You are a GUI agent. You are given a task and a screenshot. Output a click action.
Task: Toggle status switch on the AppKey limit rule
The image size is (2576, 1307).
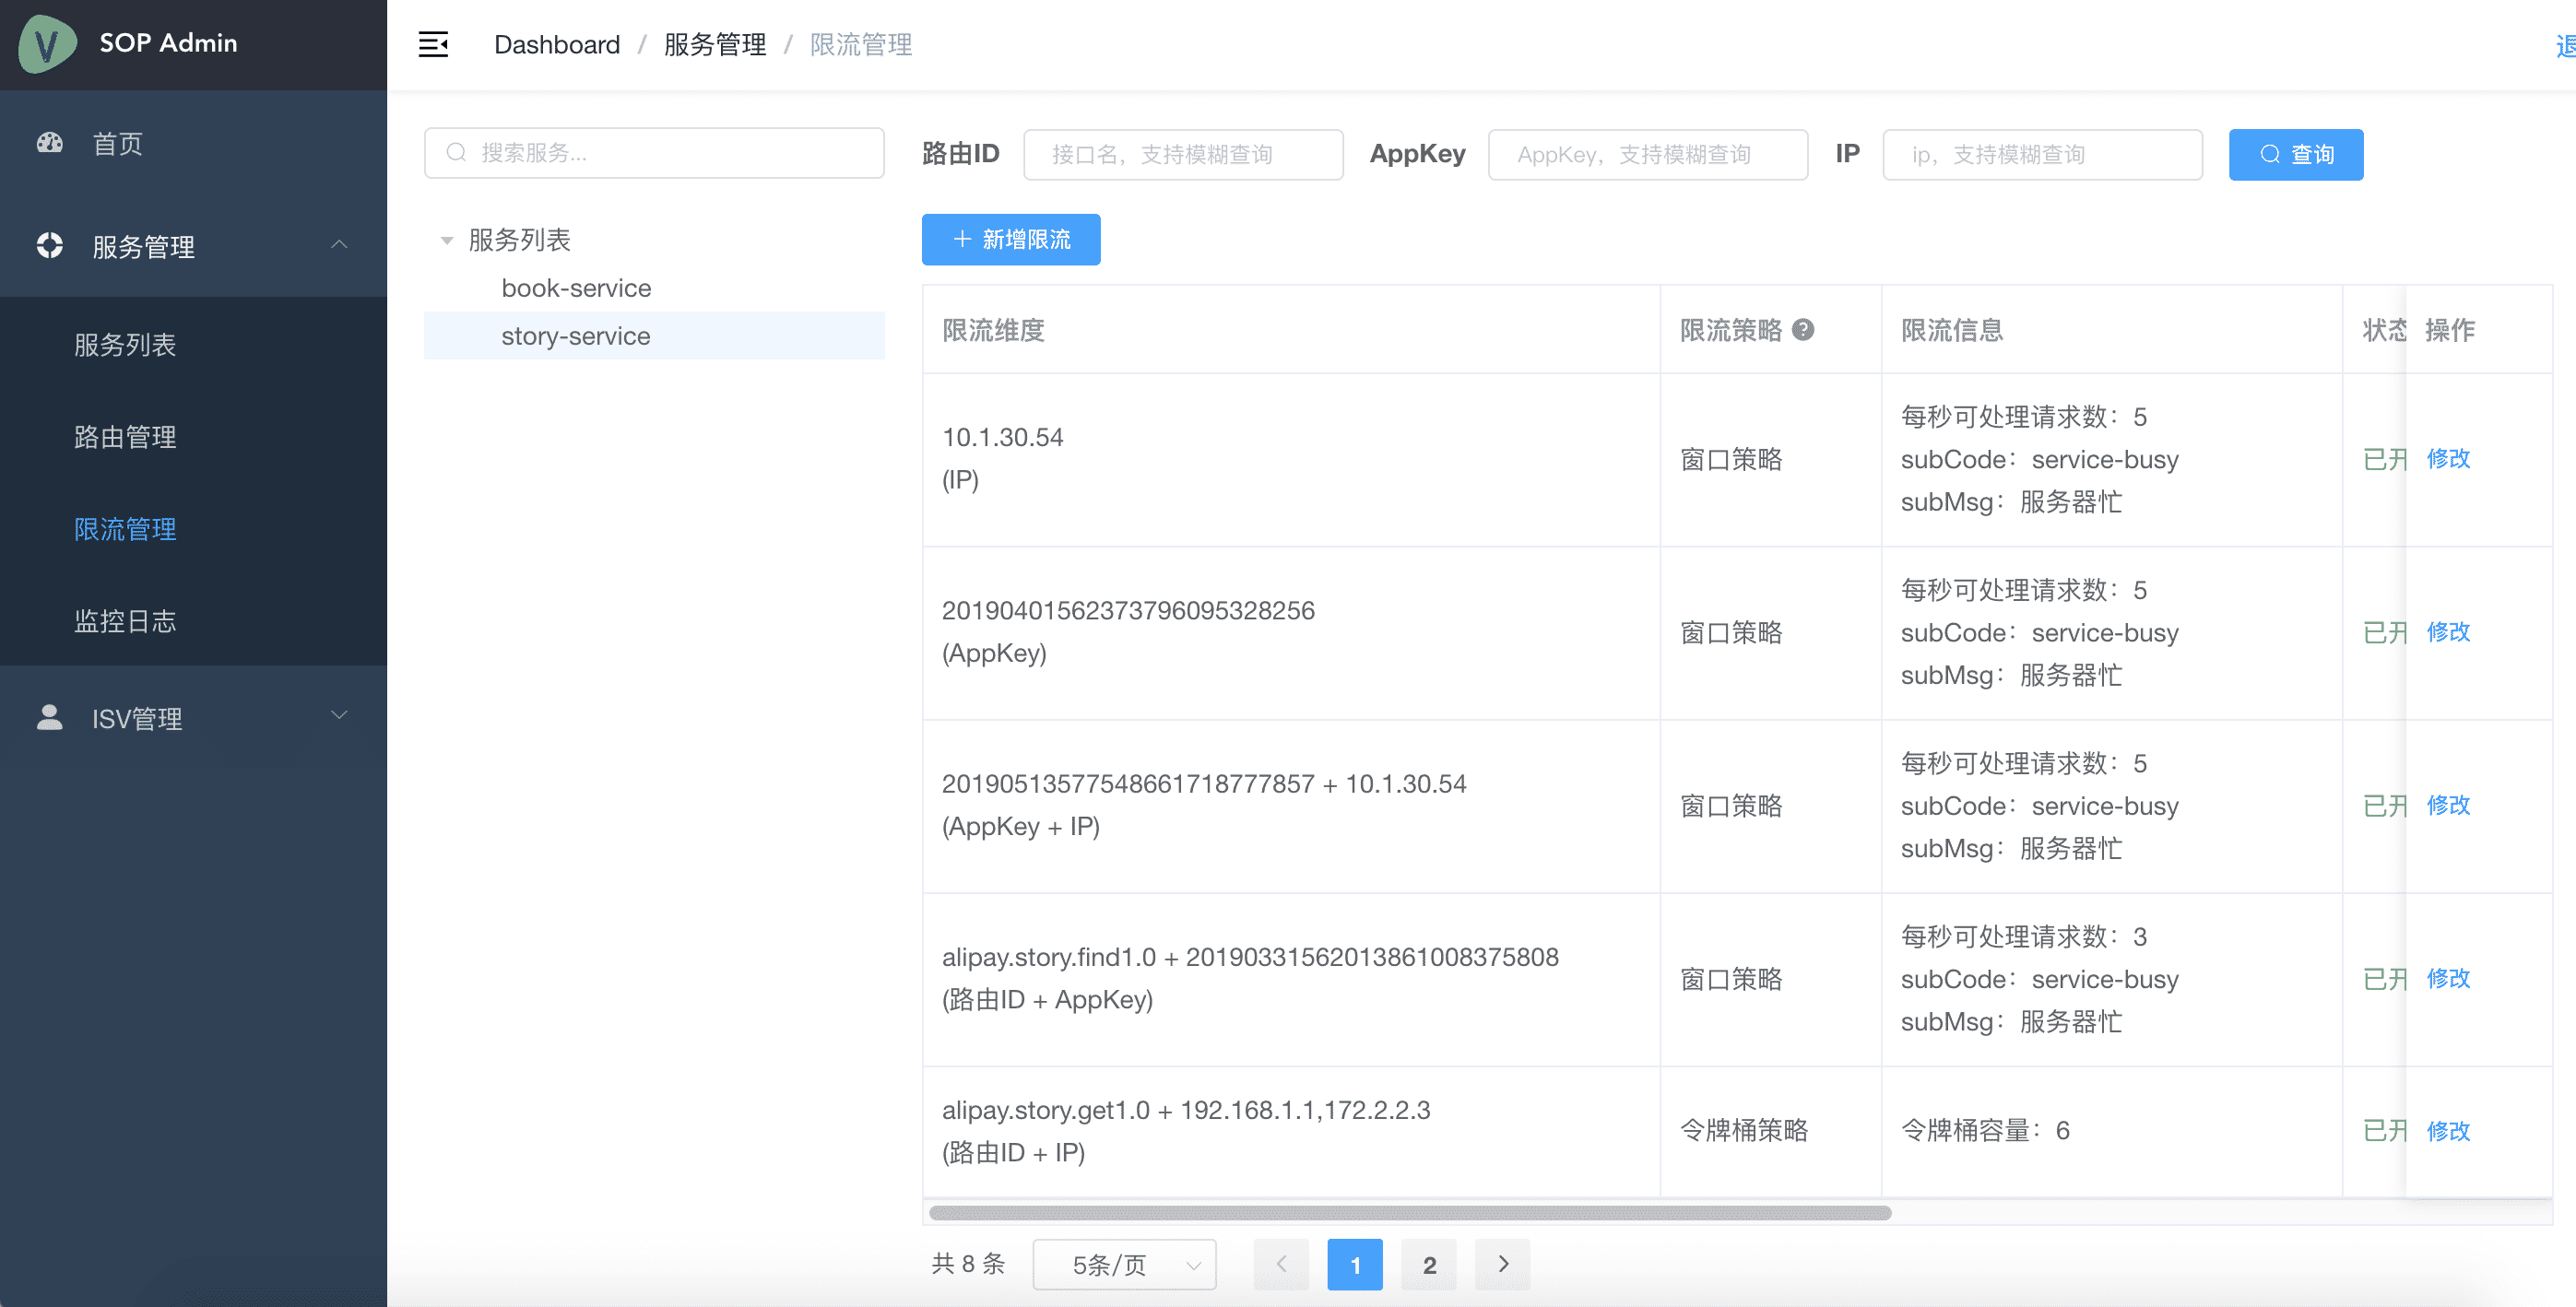pos(2385,632)
